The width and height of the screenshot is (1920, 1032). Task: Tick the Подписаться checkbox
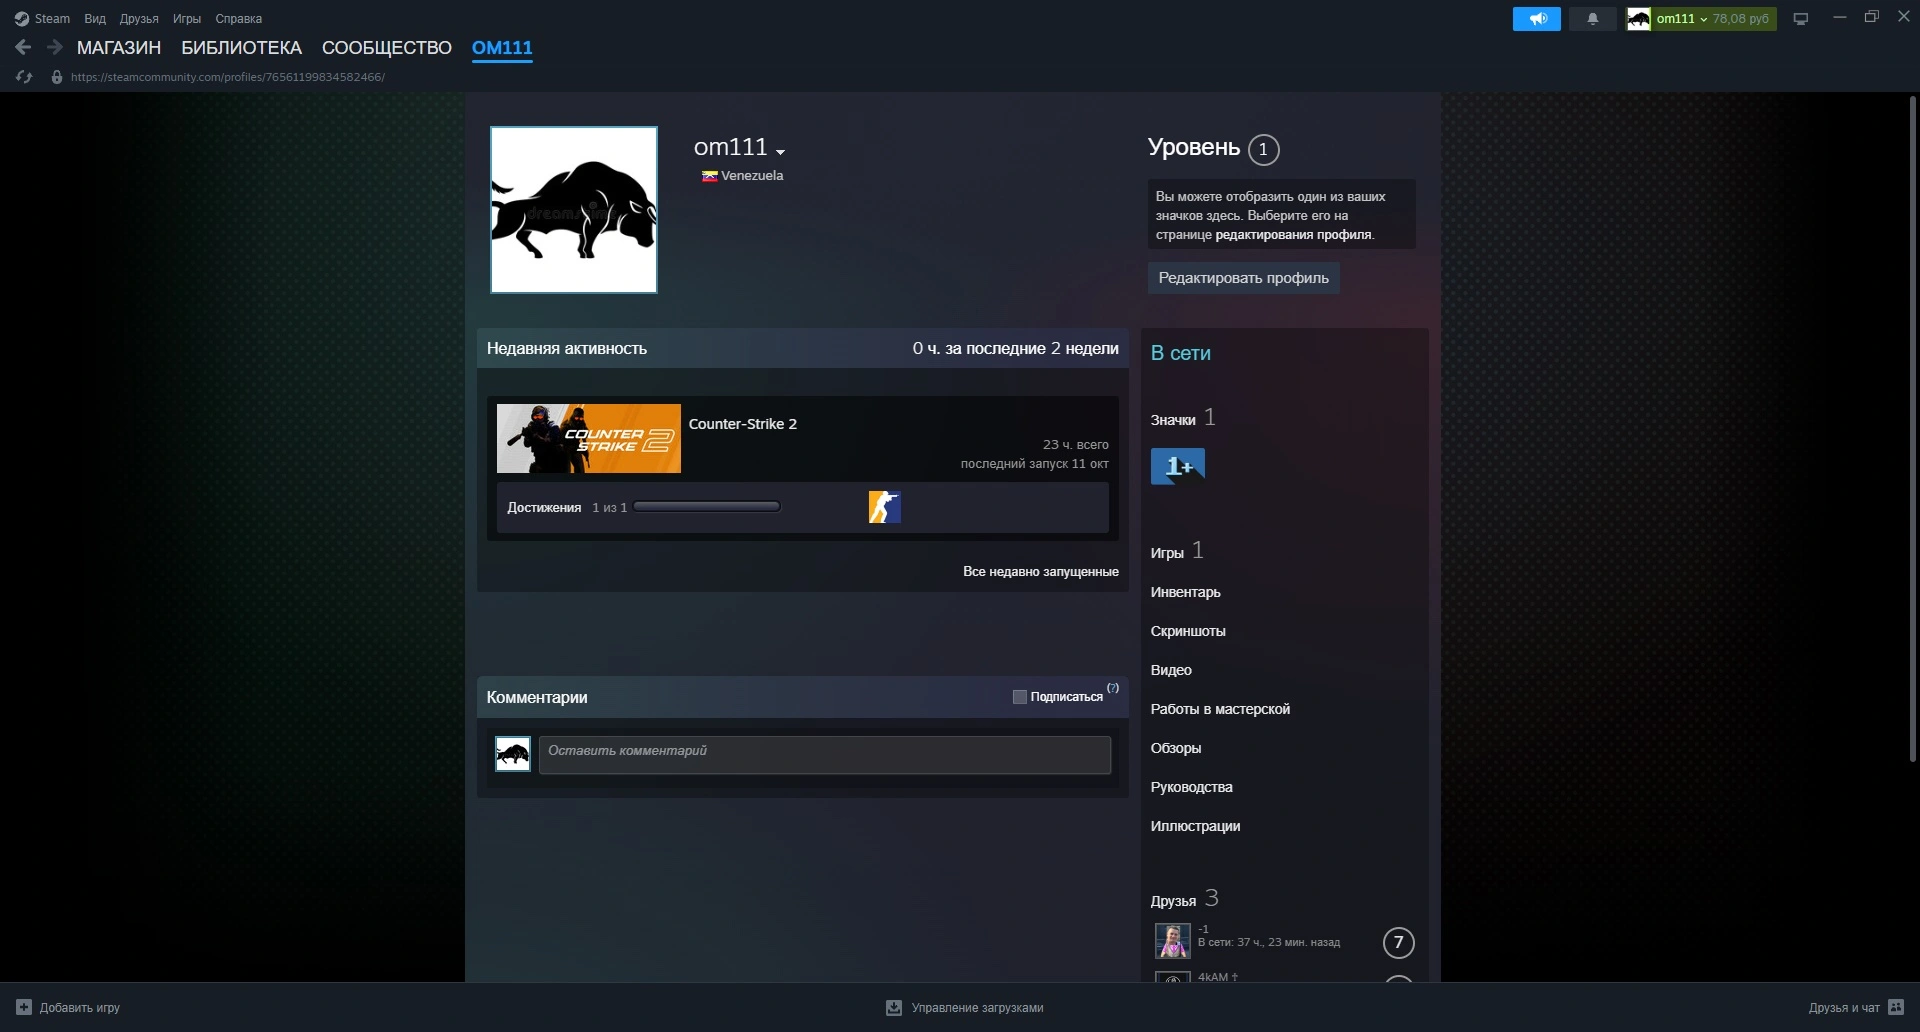[x=1020, y=697]
